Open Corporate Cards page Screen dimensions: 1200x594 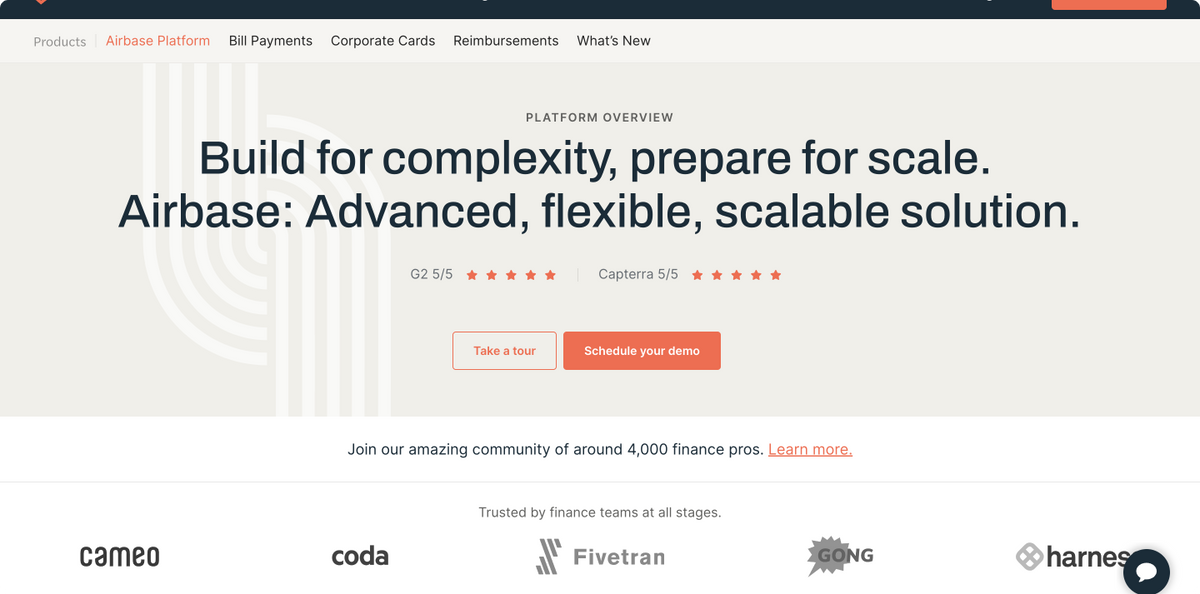pyautogui.click(x=383, y=41)
